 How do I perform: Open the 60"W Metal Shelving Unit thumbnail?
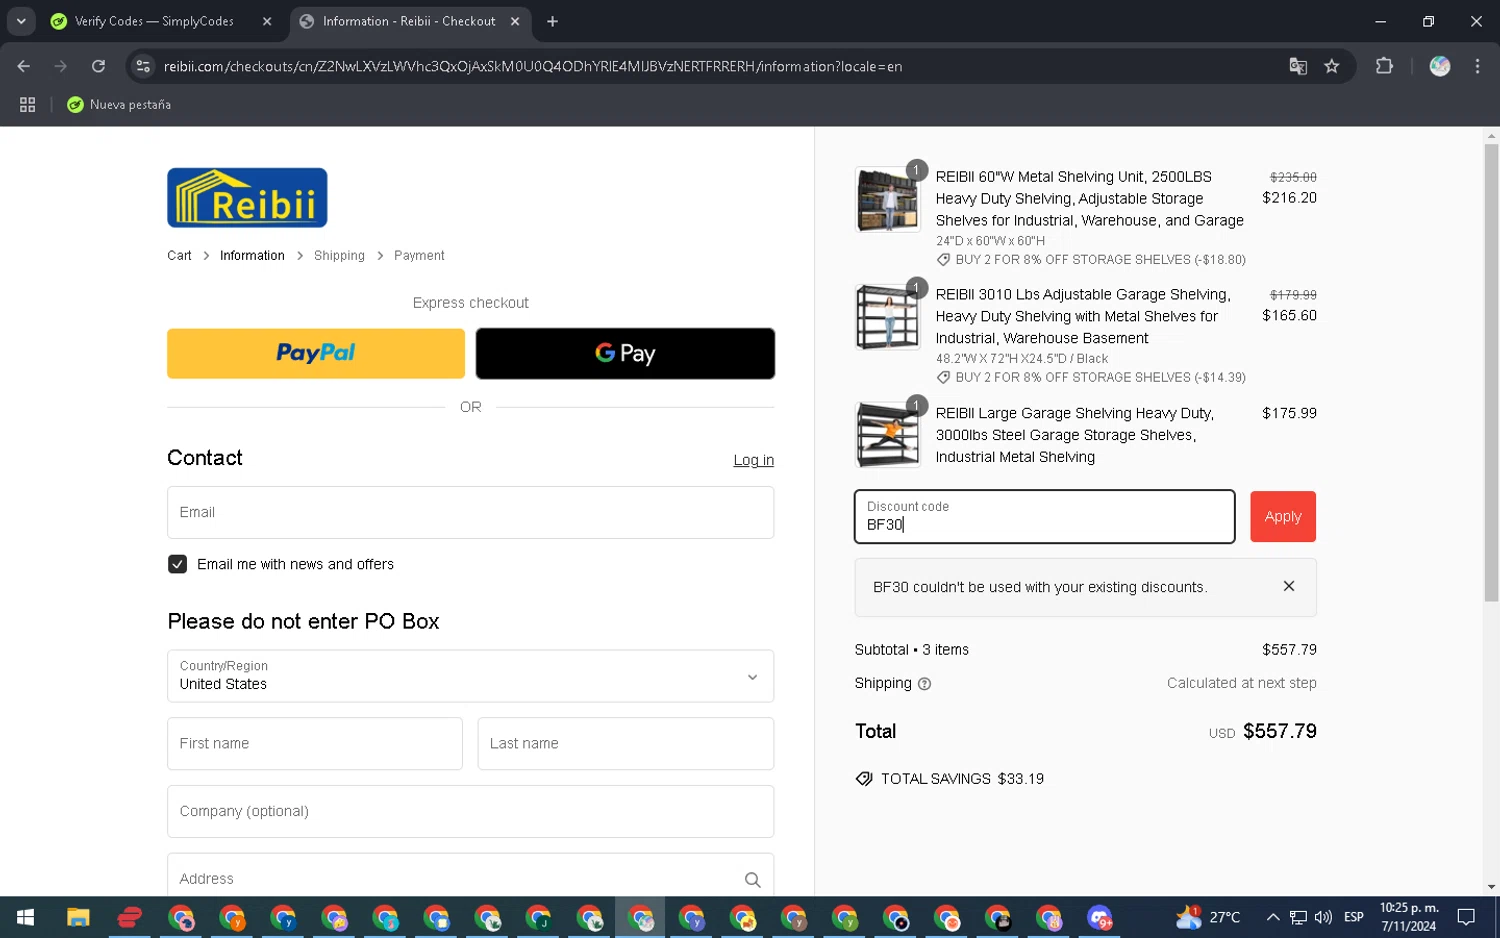(x=887, y=199)
